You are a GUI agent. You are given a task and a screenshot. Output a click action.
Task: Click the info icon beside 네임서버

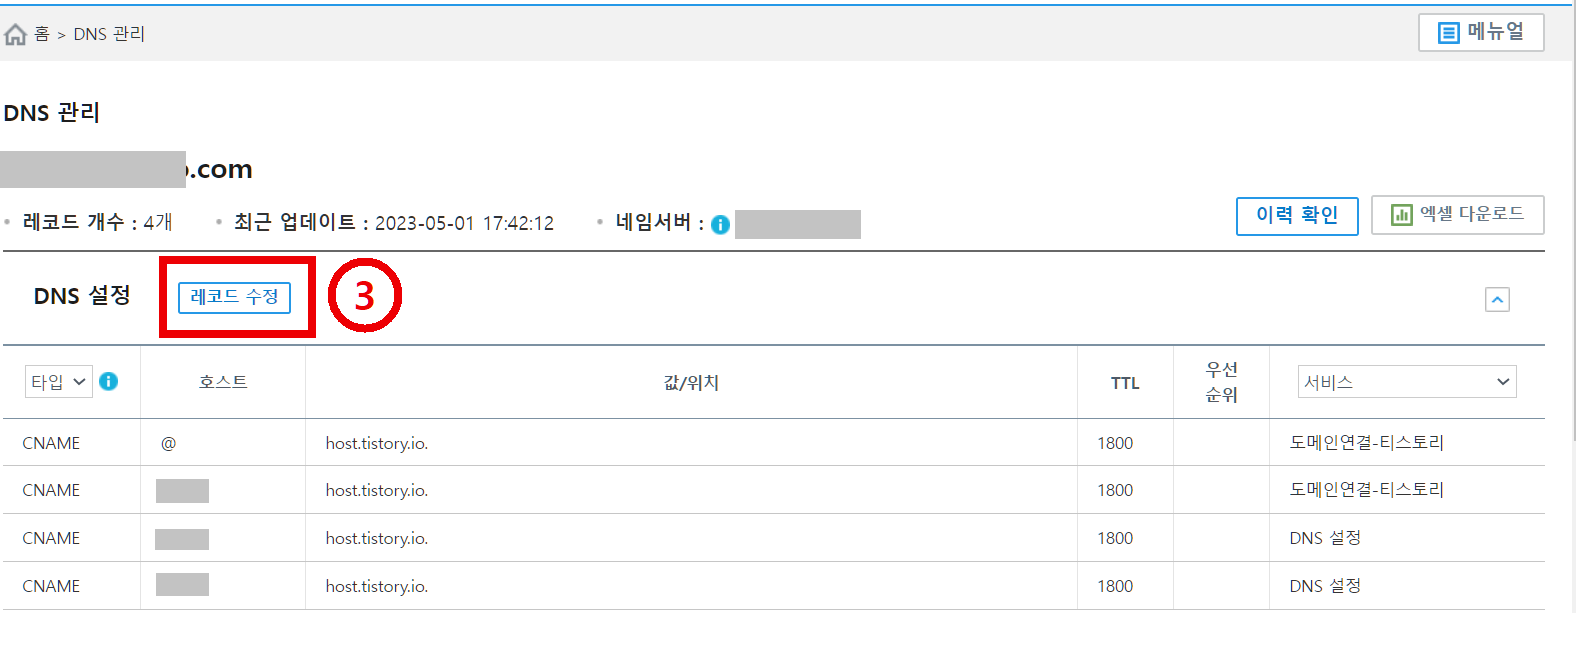[719, 223]
